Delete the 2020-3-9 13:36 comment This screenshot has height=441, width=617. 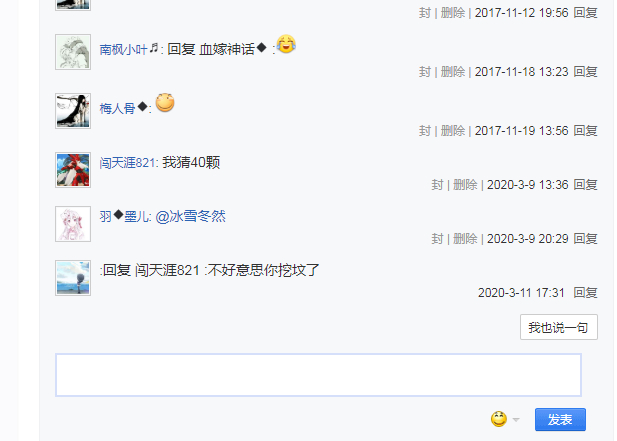pyautogui.click(x=465, y=185)
